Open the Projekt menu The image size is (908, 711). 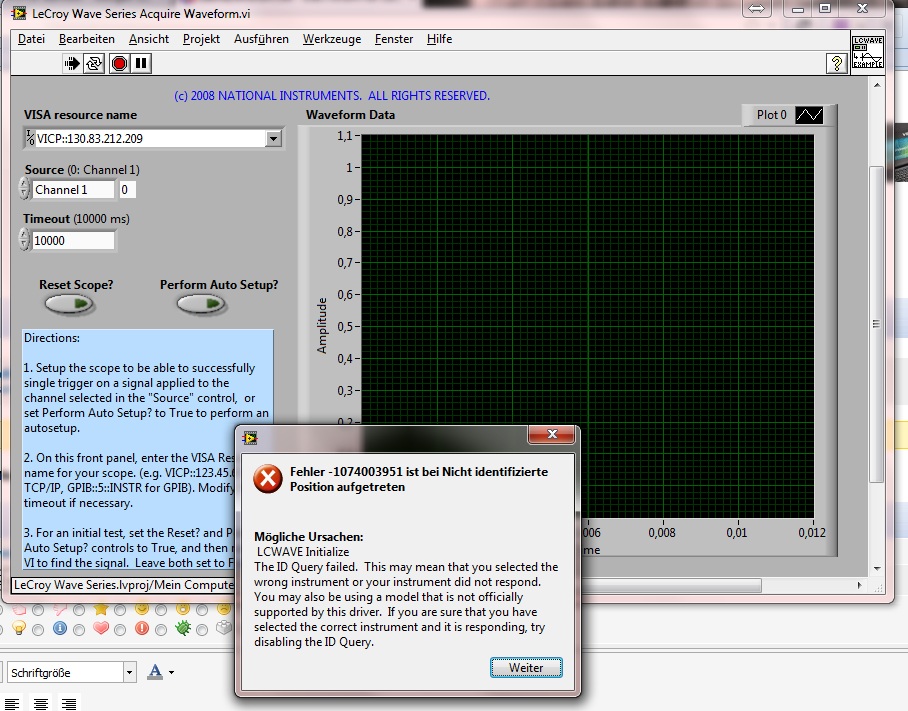202,39
